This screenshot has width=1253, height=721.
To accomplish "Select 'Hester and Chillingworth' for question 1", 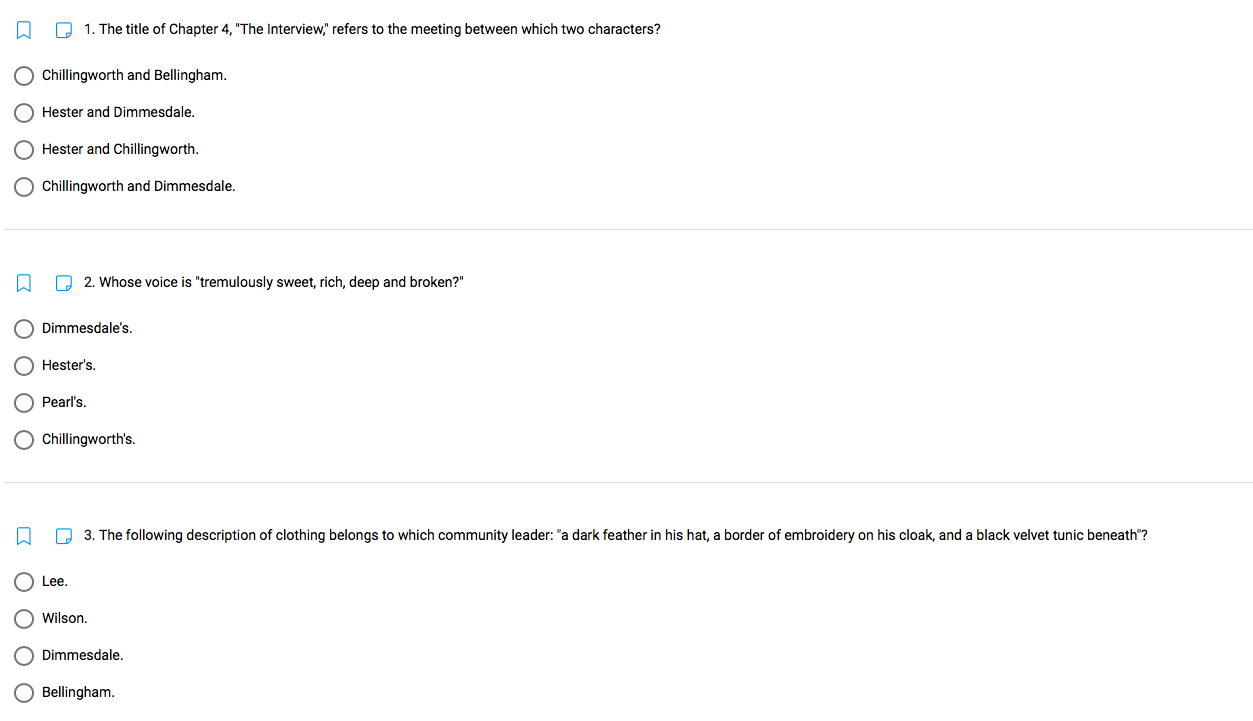I will pyautogui.click(x=23, y=149).
